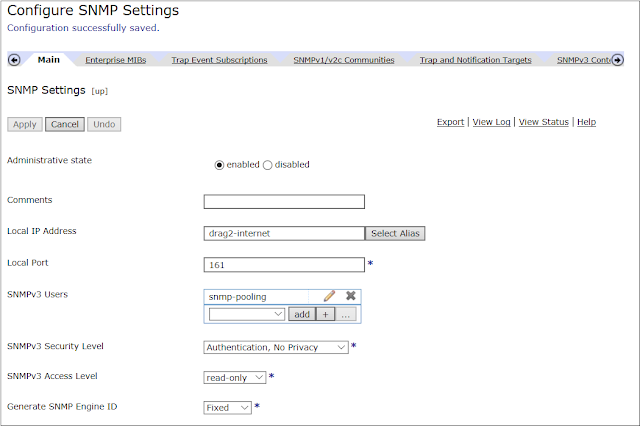The image size is (640, 426).
Task: Open the SNMPv3 Users selection dropdown
Action: (246, 314)
